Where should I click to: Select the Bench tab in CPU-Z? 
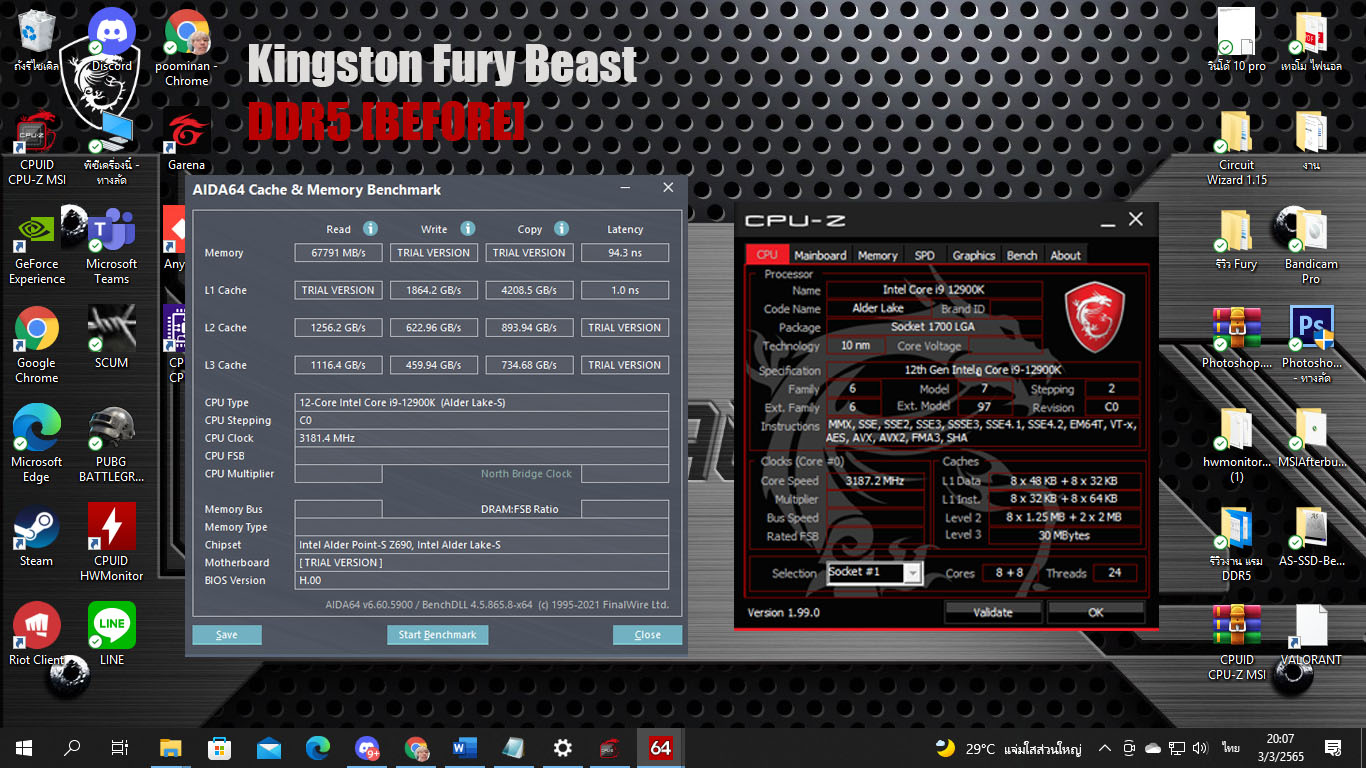[1022, 255]
